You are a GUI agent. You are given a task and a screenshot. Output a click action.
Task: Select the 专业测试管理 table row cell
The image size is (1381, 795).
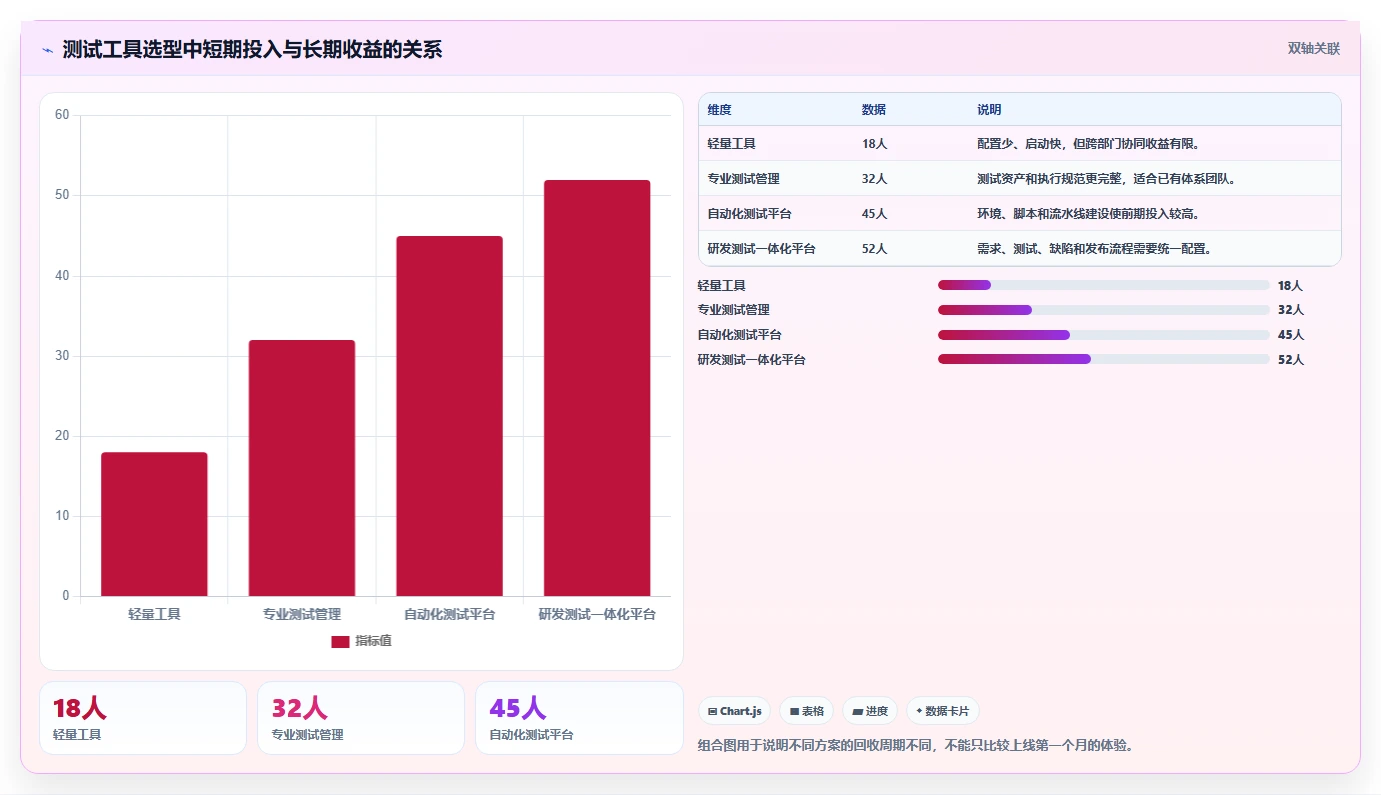743,179
